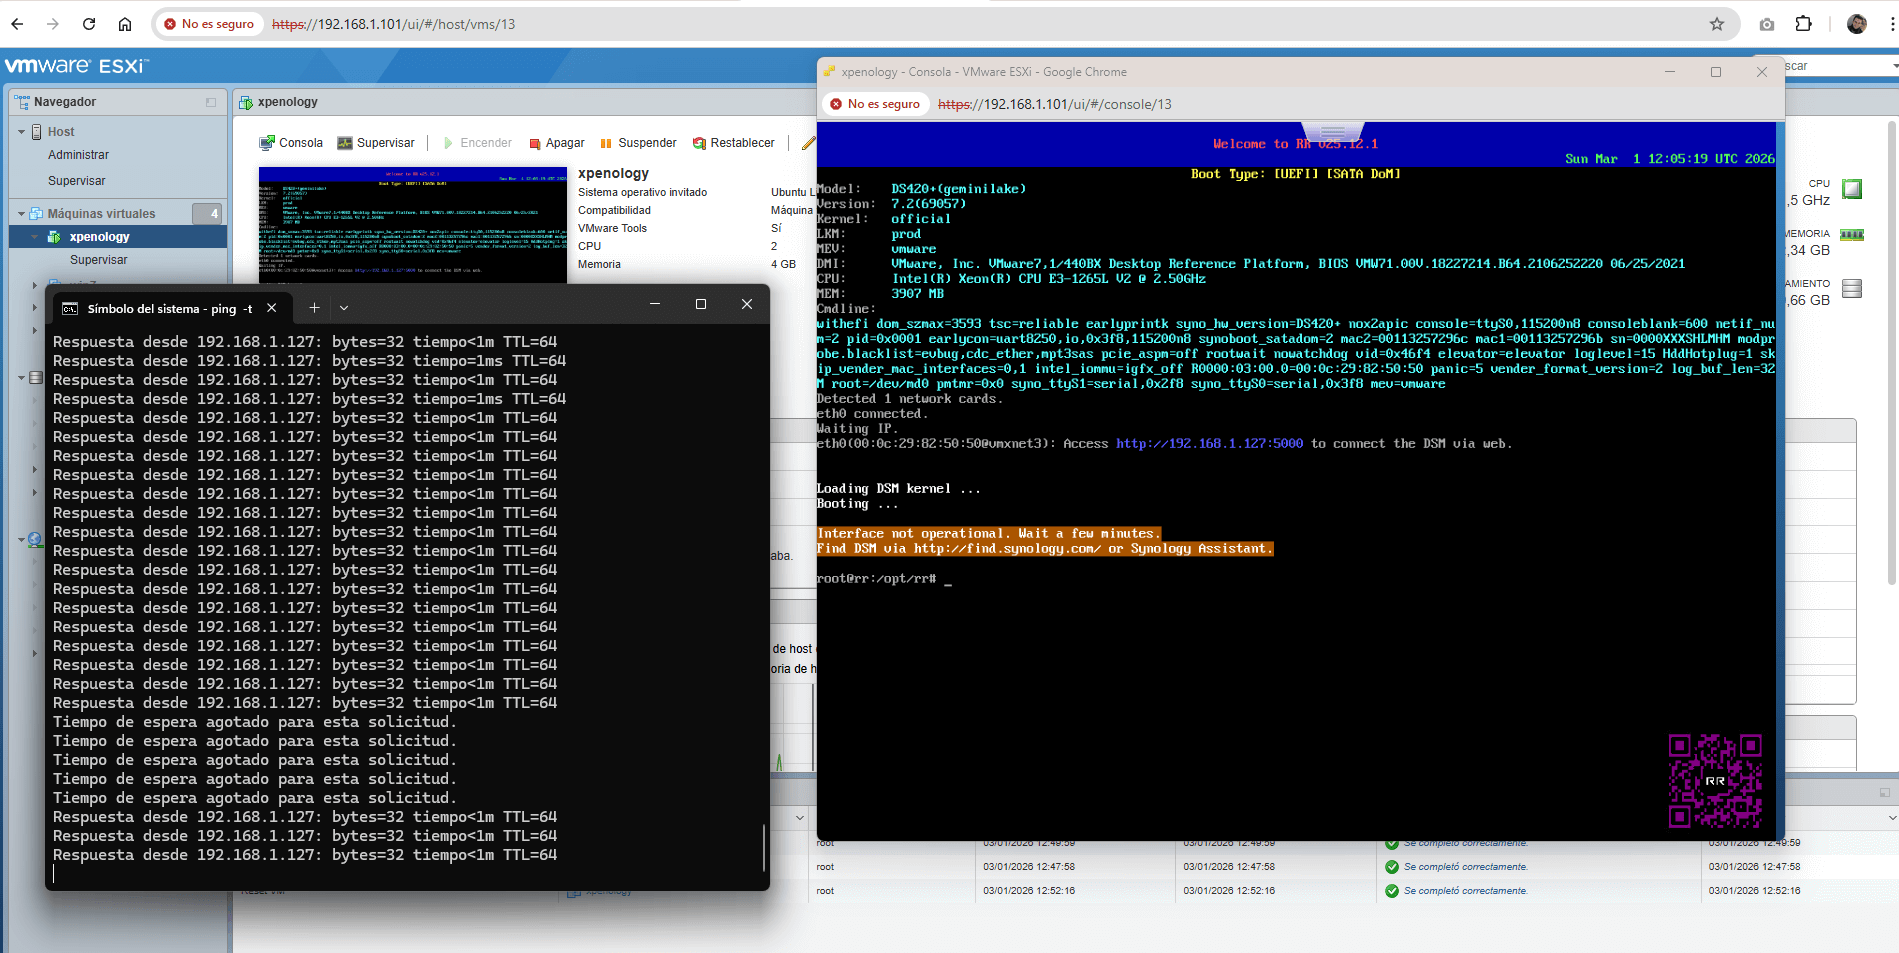This screenshot has height=953, width=1899.
Task: Click the Navegador panel icon
Action: [x=22, y=102]
